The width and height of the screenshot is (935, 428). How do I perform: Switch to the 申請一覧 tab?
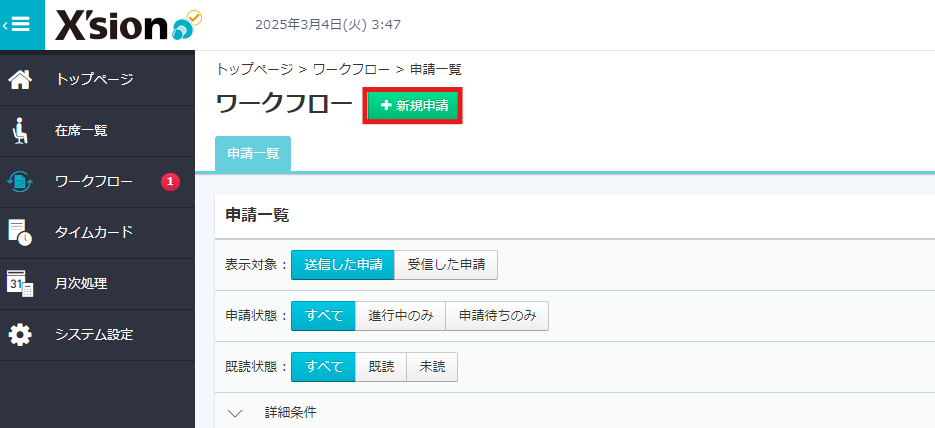(x=253, y=154)
